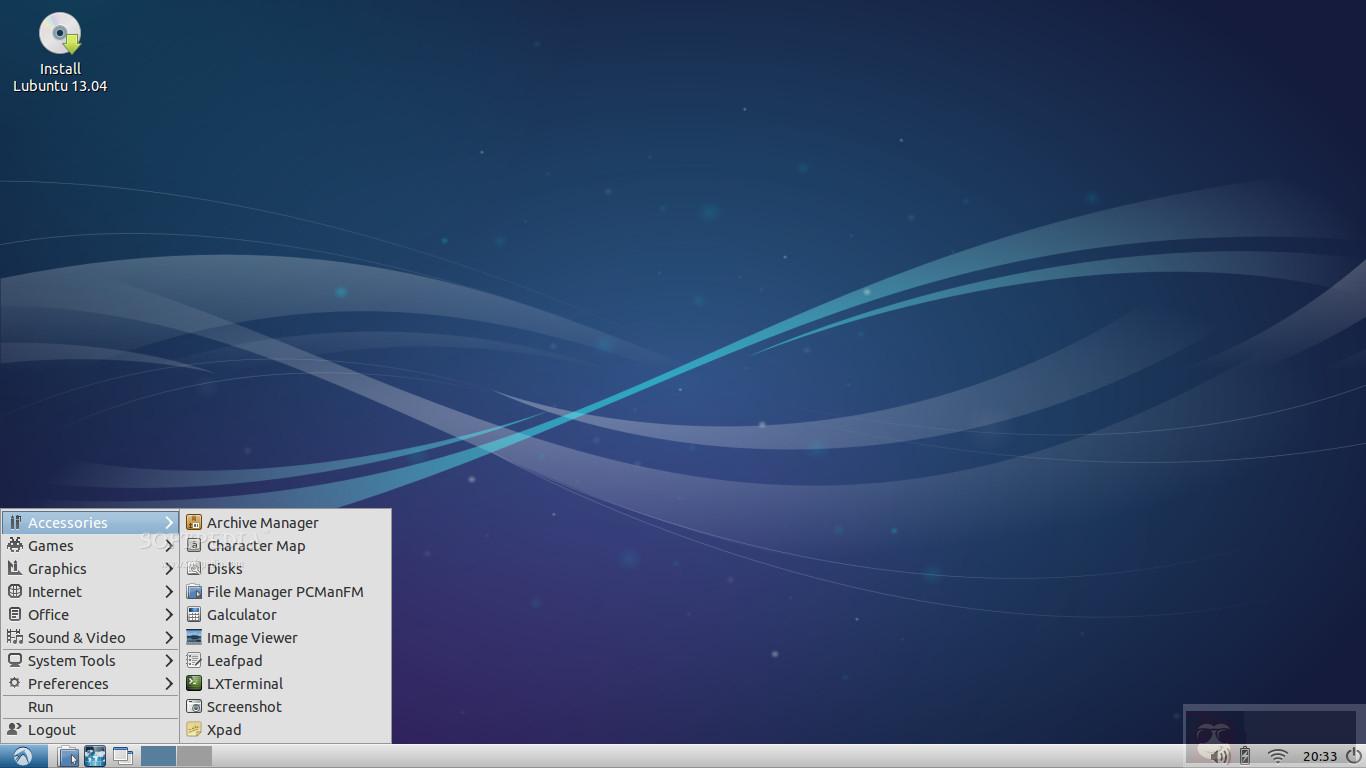The image size is (1366, 768).
Task: Open the Lubuntu start menu button
Action: [x=21, y=756]
